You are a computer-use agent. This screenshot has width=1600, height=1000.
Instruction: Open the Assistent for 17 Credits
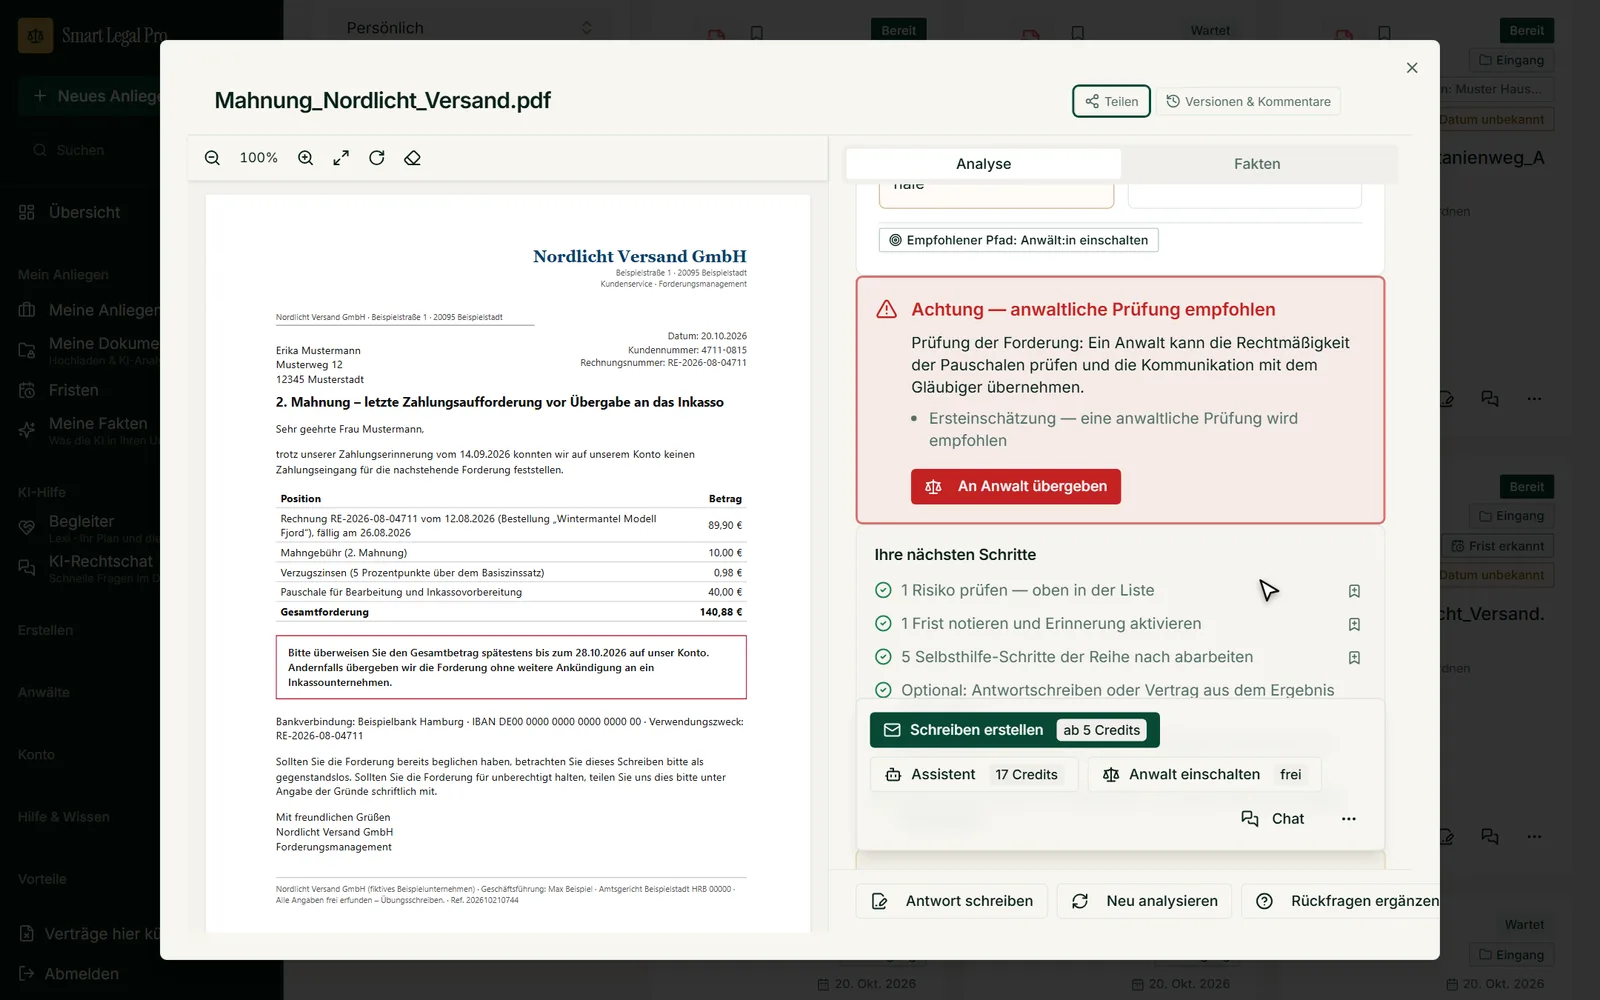coord(975,775)
